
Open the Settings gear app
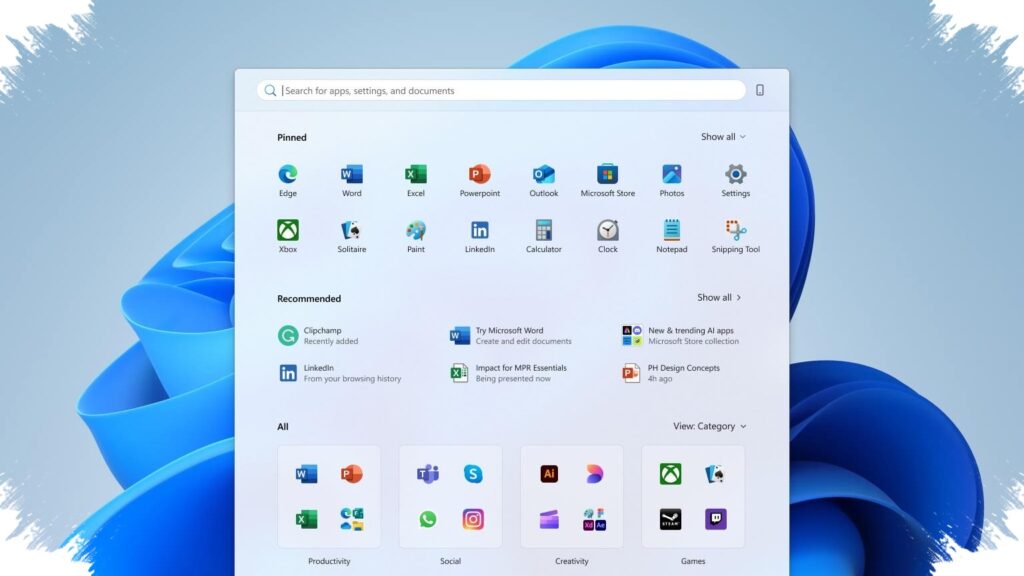tap(735, 180)
